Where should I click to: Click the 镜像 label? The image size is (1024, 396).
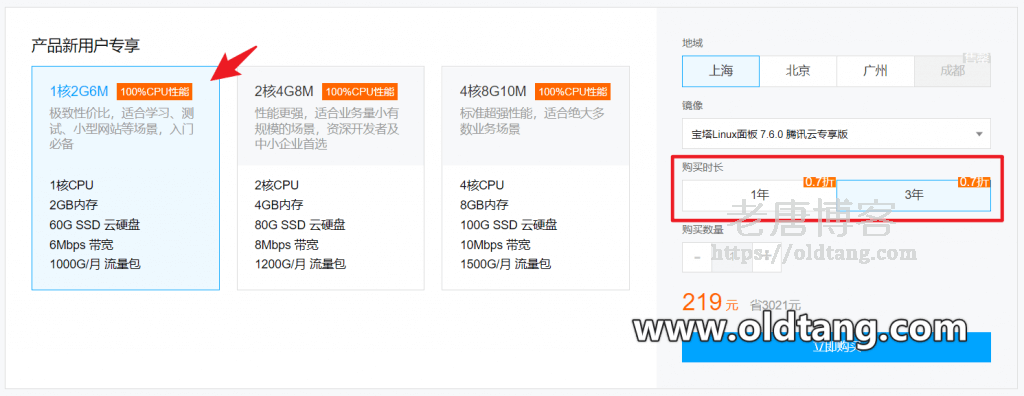point(693,106)
